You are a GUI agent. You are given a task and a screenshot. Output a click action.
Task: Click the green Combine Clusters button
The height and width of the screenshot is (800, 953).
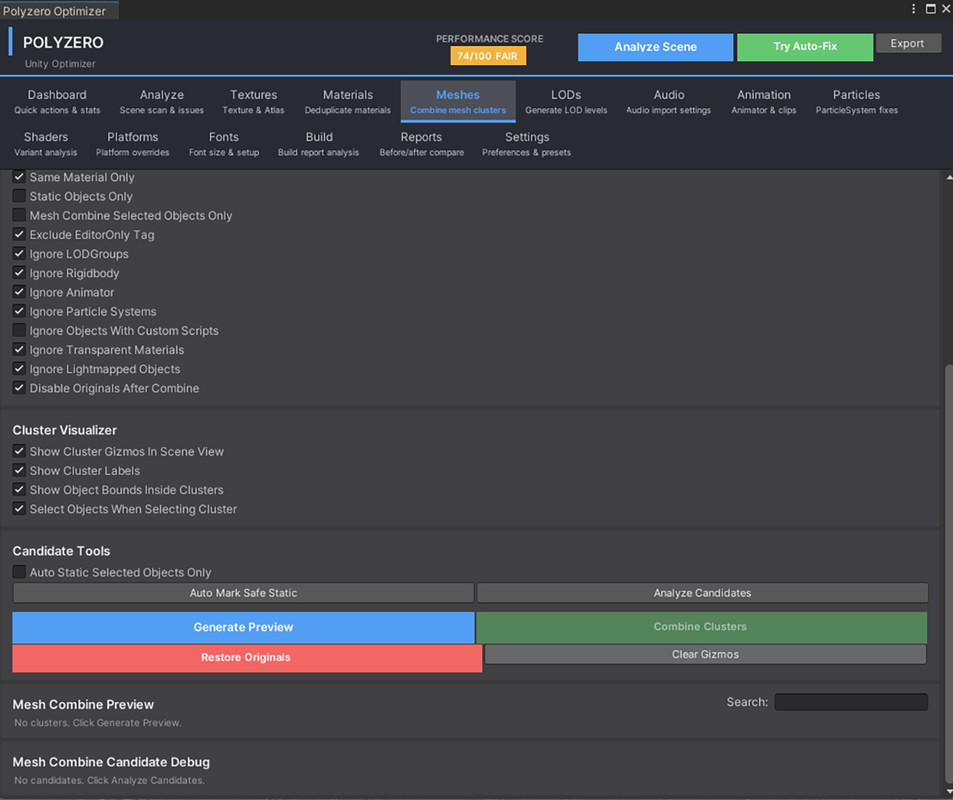click(x=701, y=627)
